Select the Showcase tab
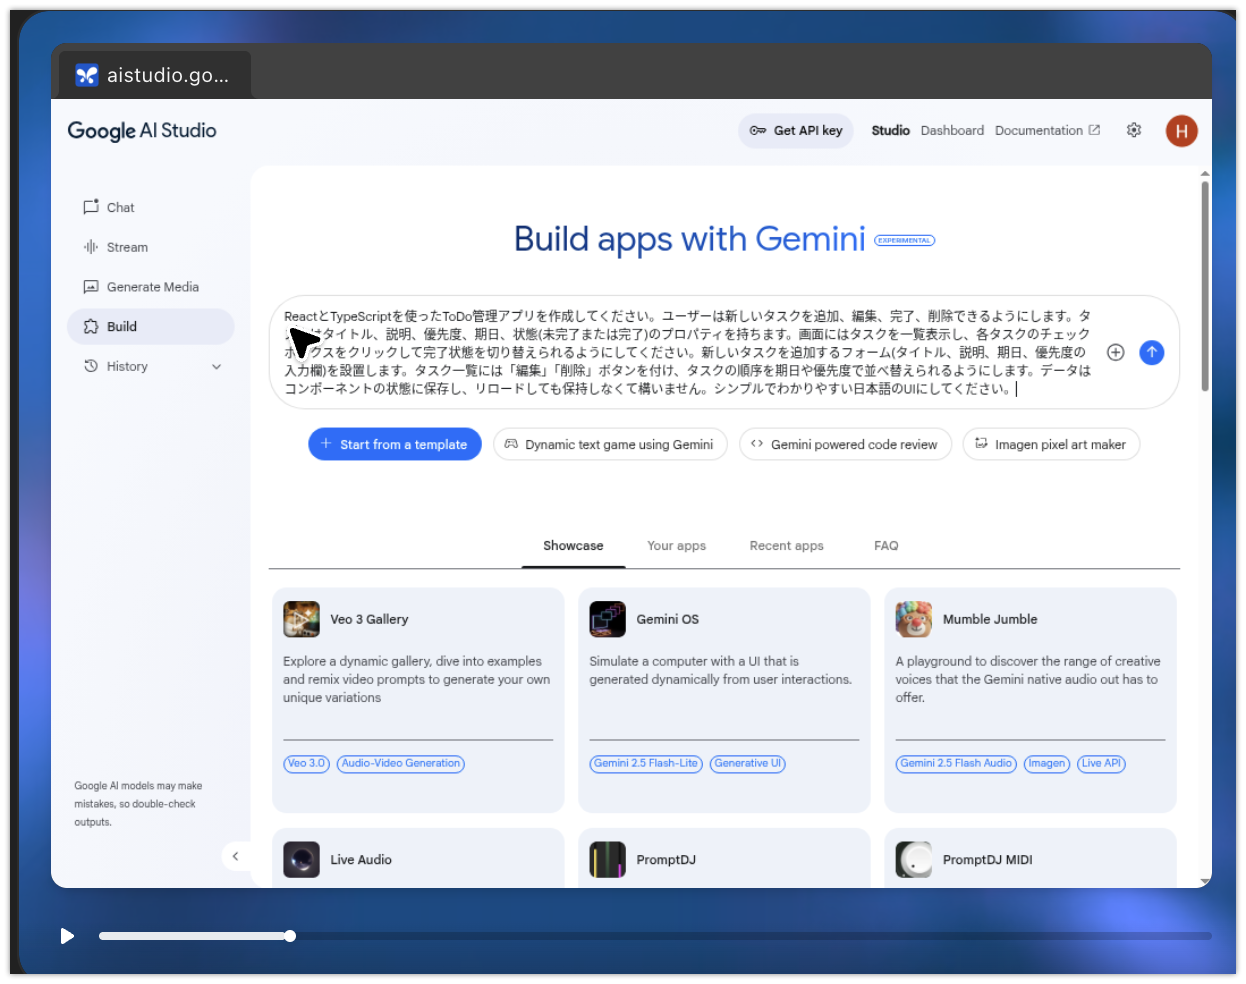This screenshot has height=984, width=1246. click(573, 546)
